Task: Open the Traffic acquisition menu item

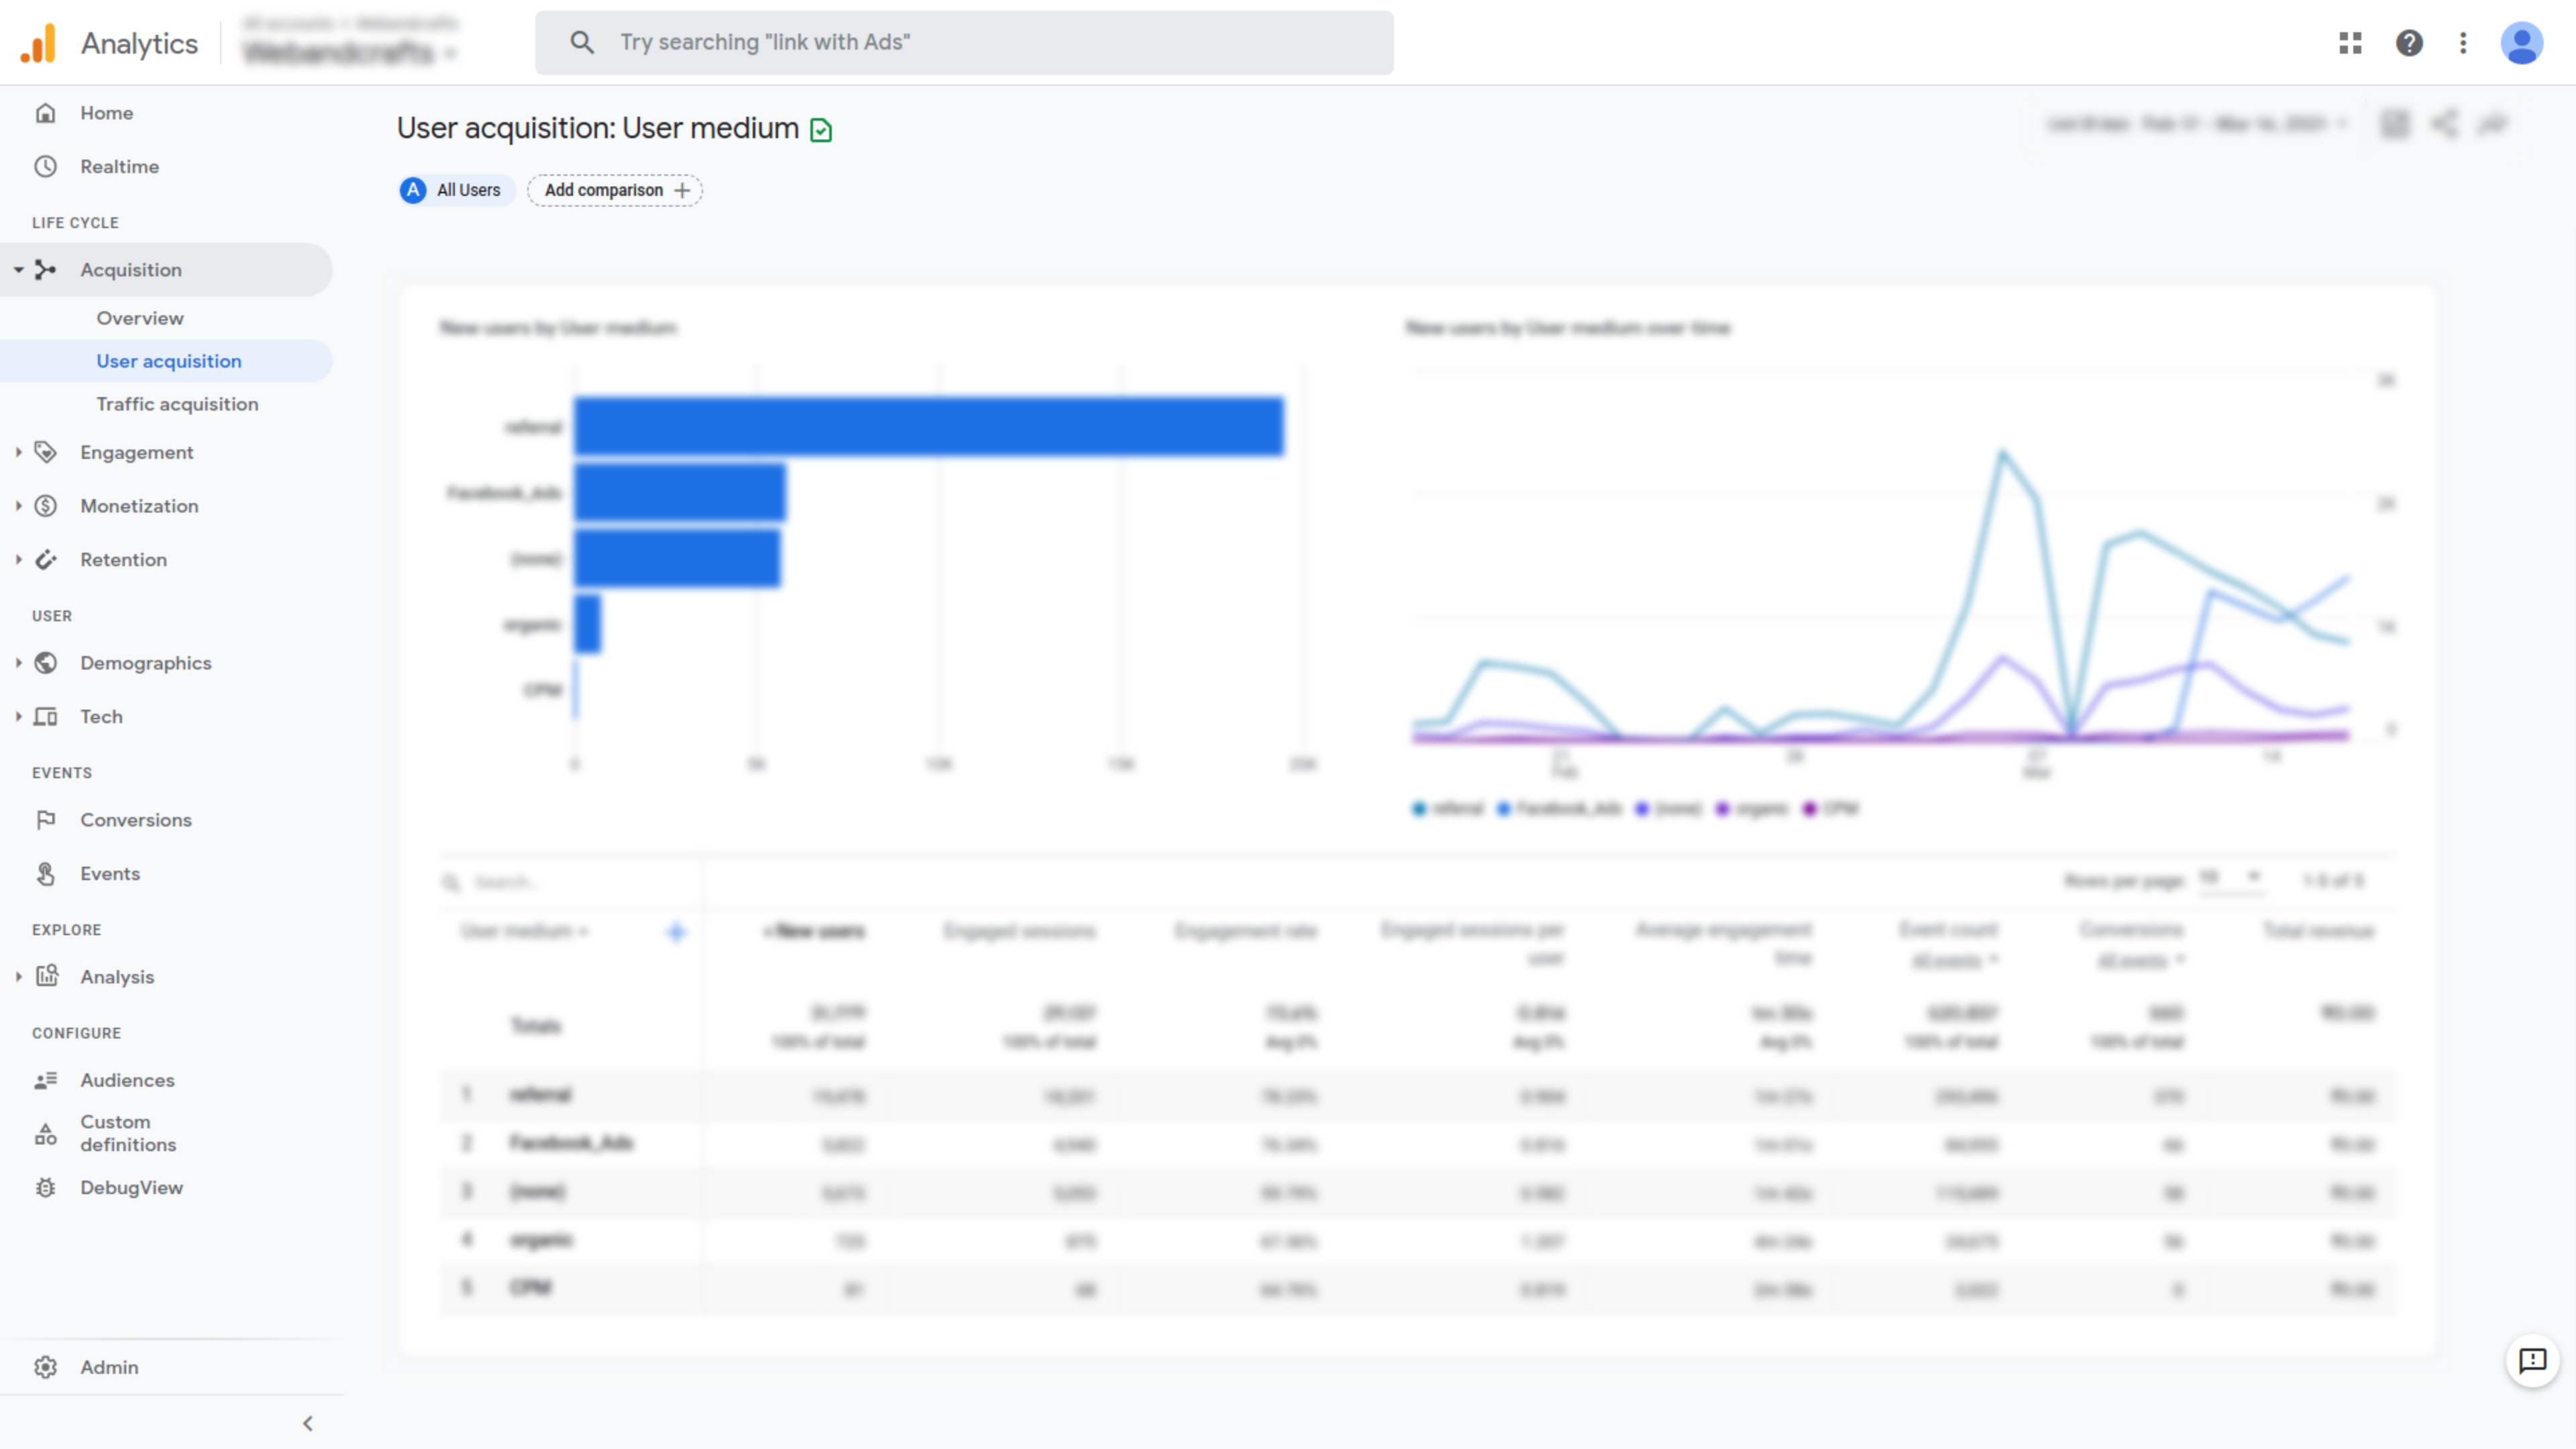Action: pyautogui.click(x=177, y=402)
